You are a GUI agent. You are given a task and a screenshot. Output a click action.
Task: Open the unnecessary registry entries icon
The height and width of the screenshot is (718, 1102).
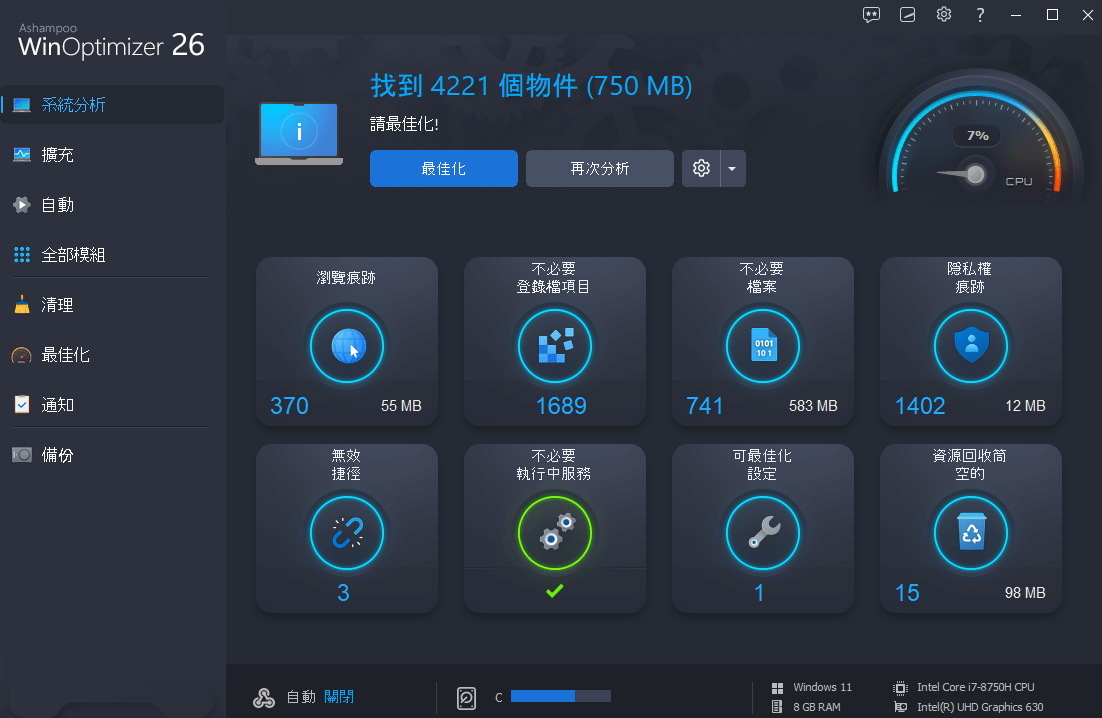coord(555,347)
